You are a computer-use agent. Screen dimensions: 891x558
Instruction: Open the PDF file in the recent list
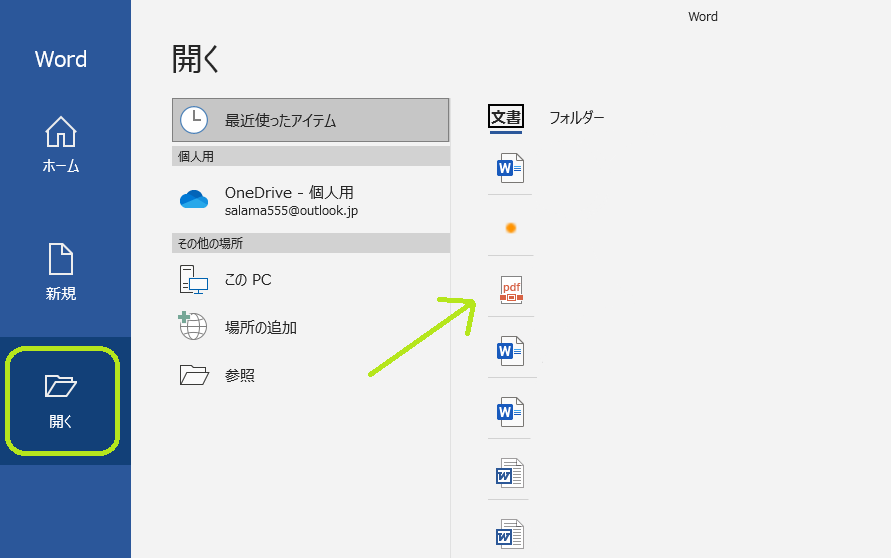(511, 290)
